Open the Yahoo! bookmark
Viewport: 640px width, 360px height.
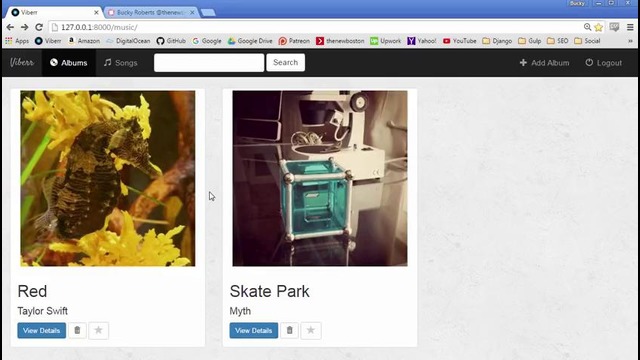pyautogui.click(x=422, y=41)
